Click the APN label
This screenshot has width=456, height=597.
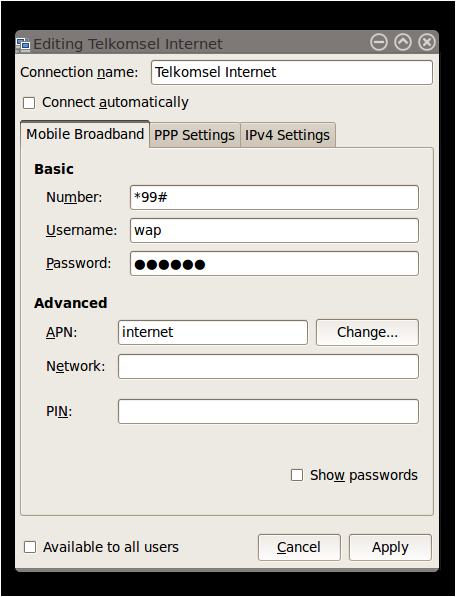[x=62, y=332]
